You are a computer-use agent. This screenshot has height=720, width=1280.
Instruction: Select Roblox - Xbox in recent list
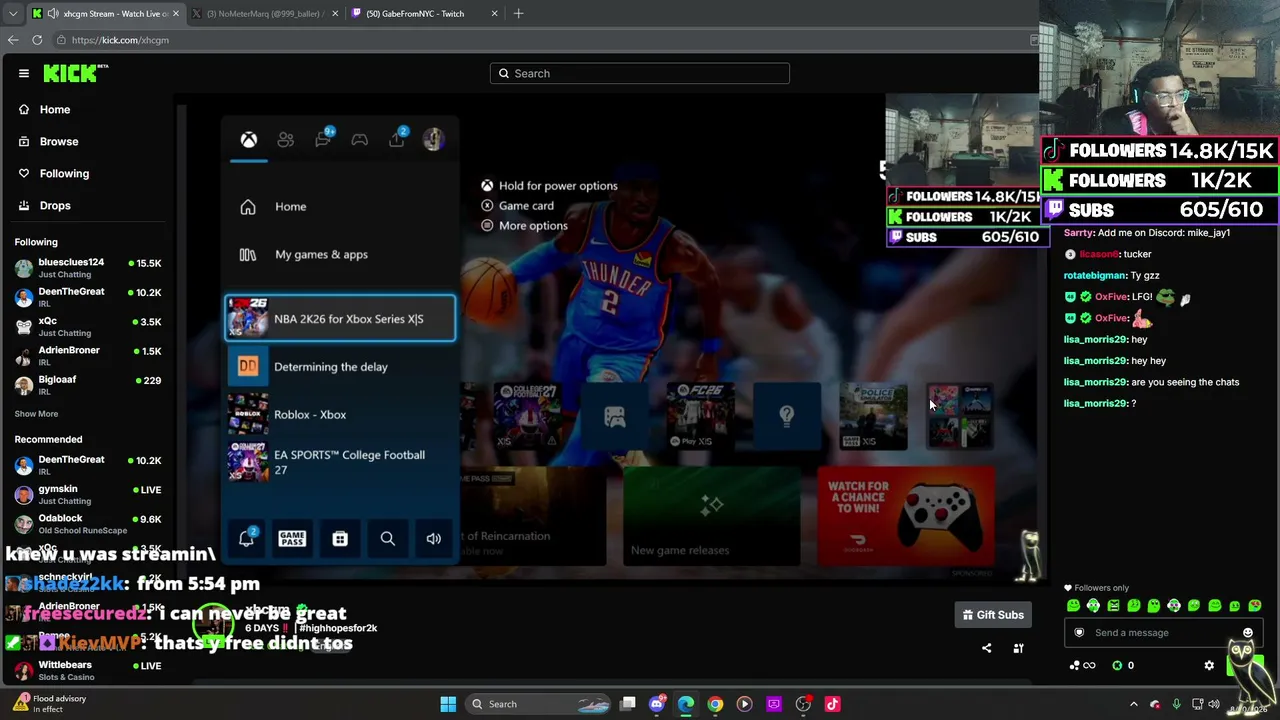[340, 415]
